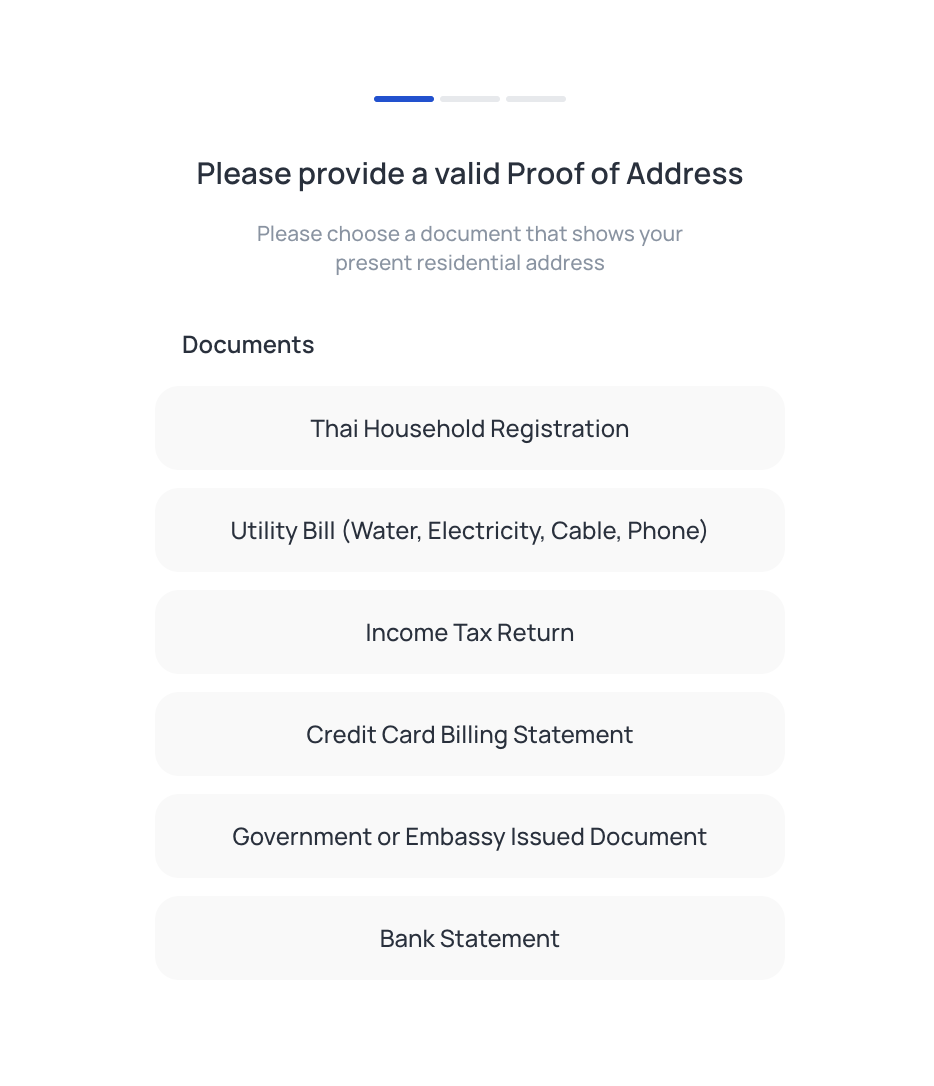Click the first blue progress step
This screenshot has height=1086, width=934.
click(404, 99)
